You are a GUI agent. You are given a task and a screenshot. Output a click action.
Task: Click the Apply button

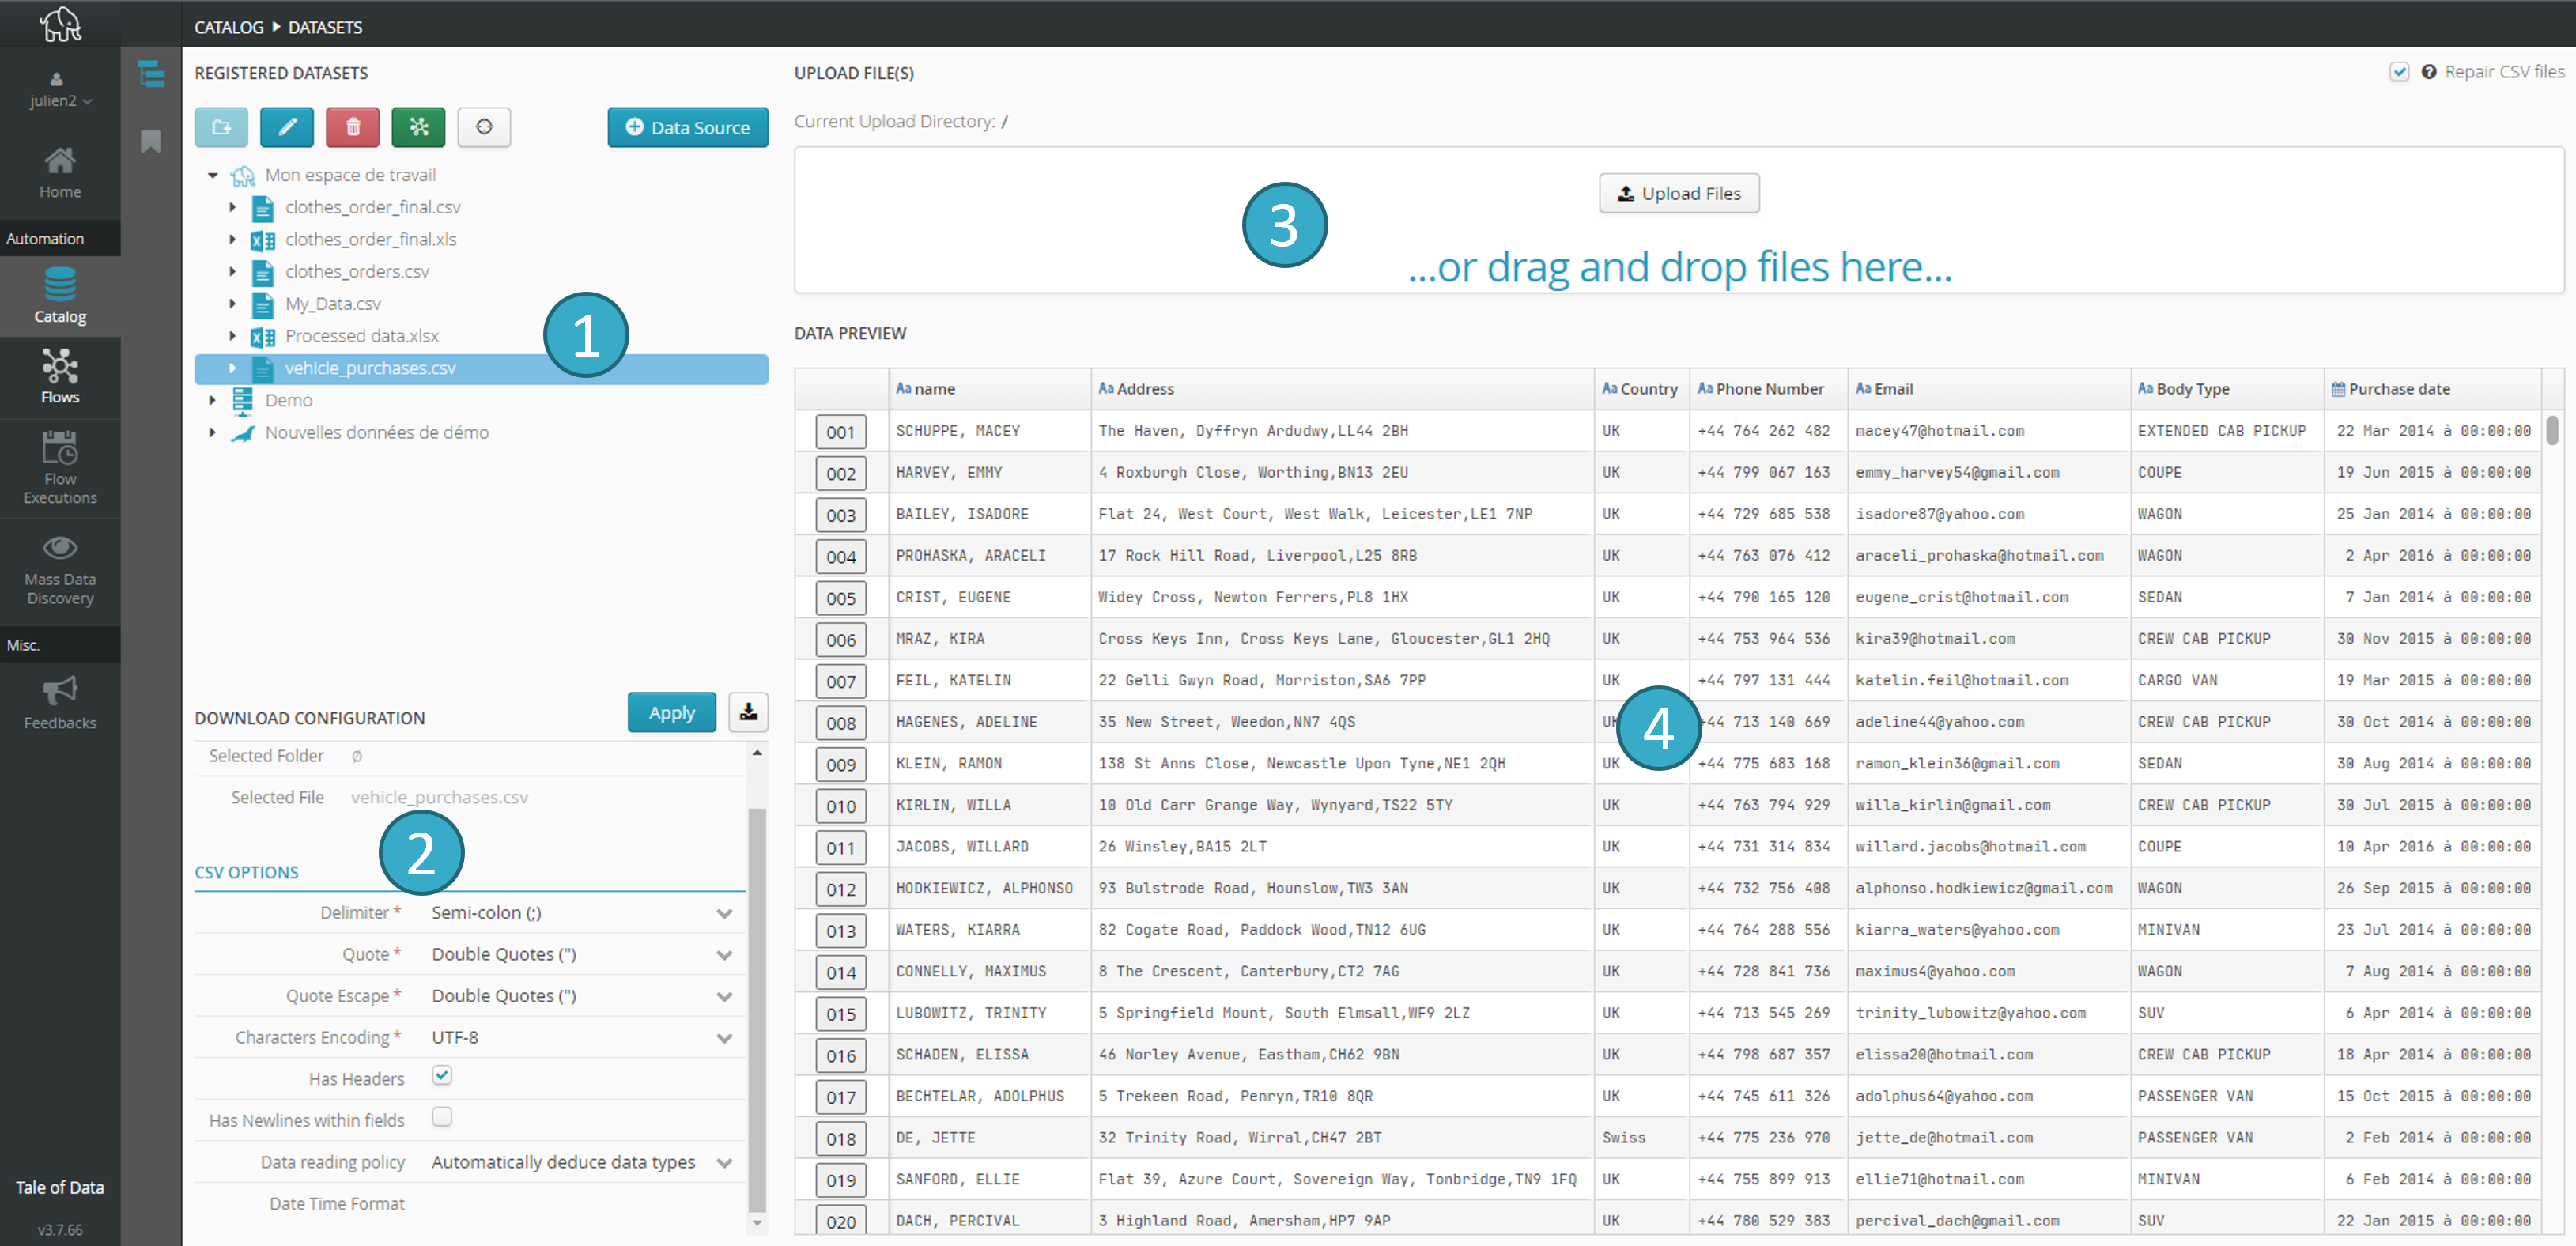[x=672, y=712]
